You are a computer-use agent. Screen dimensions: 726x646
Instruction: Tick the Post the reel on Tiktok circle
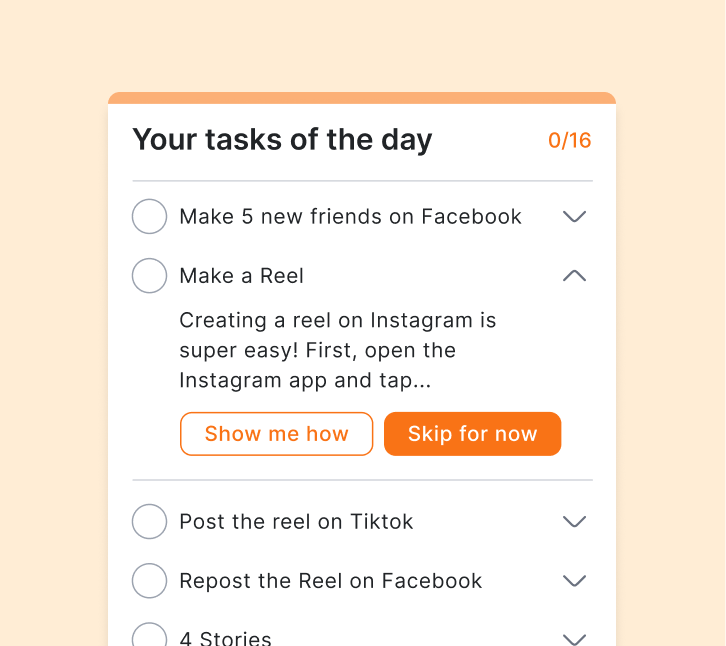[150, 522]
